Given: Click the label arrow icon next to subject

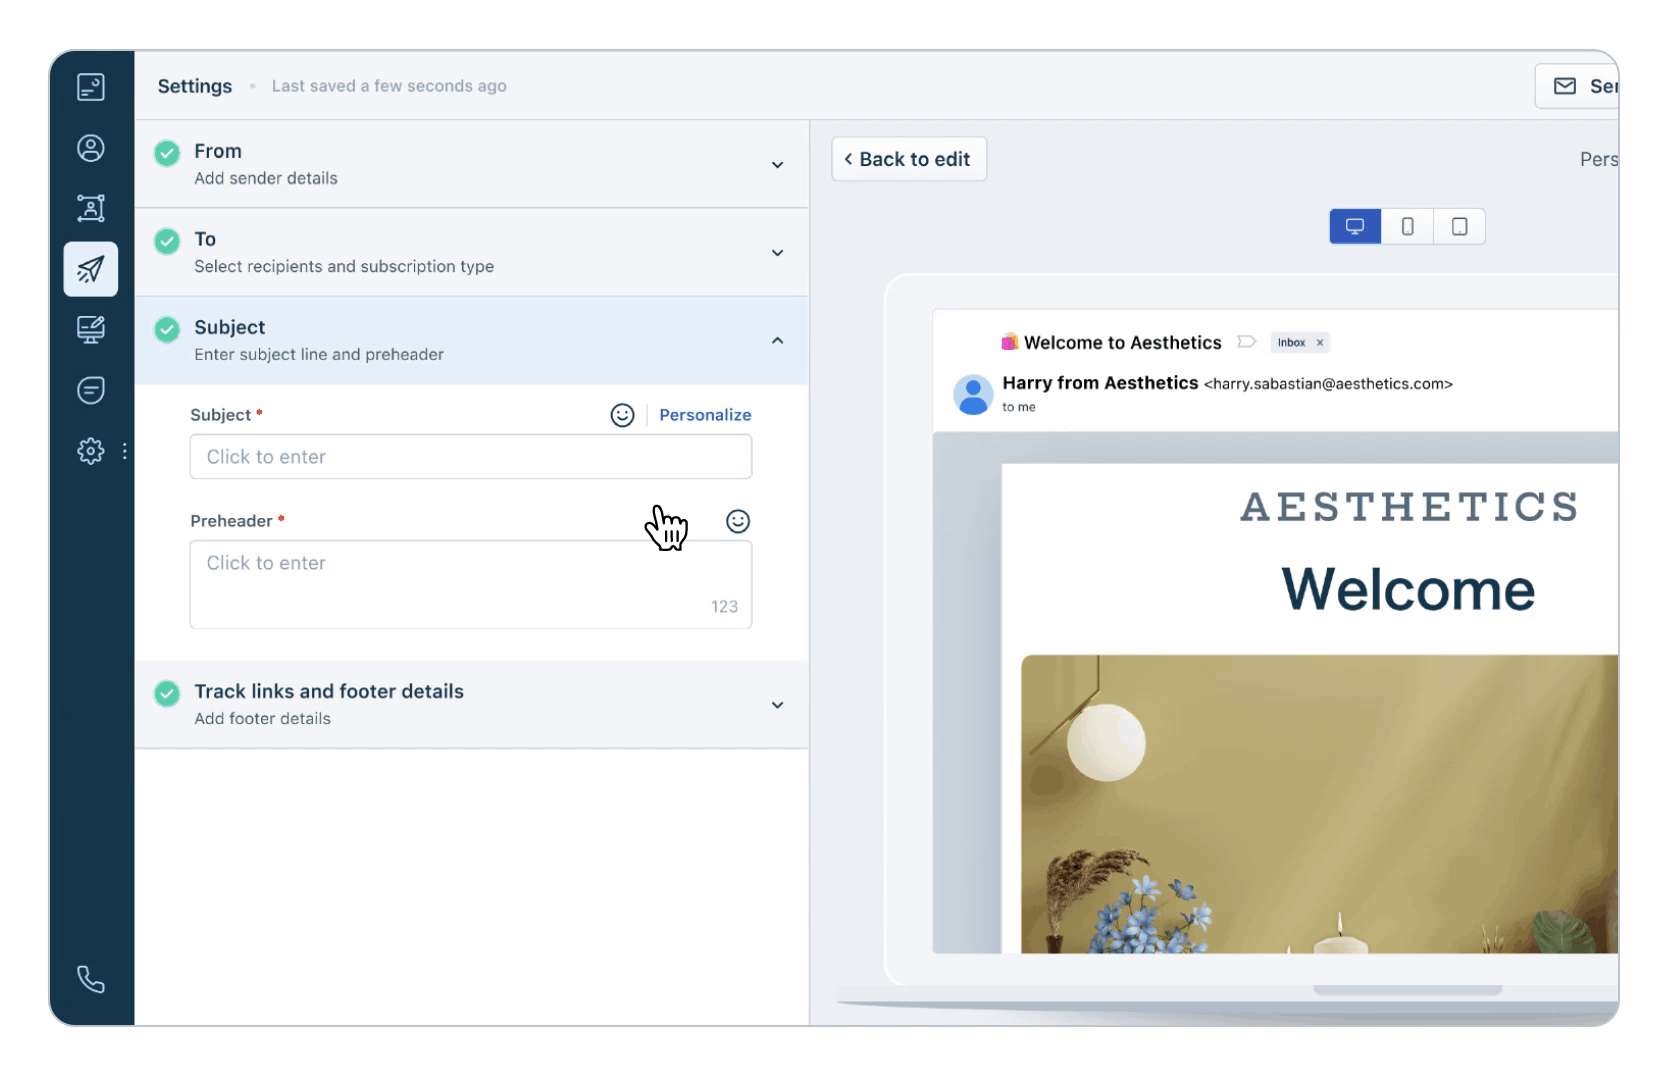Looking at the screenshot, I should coord(1246,342).
